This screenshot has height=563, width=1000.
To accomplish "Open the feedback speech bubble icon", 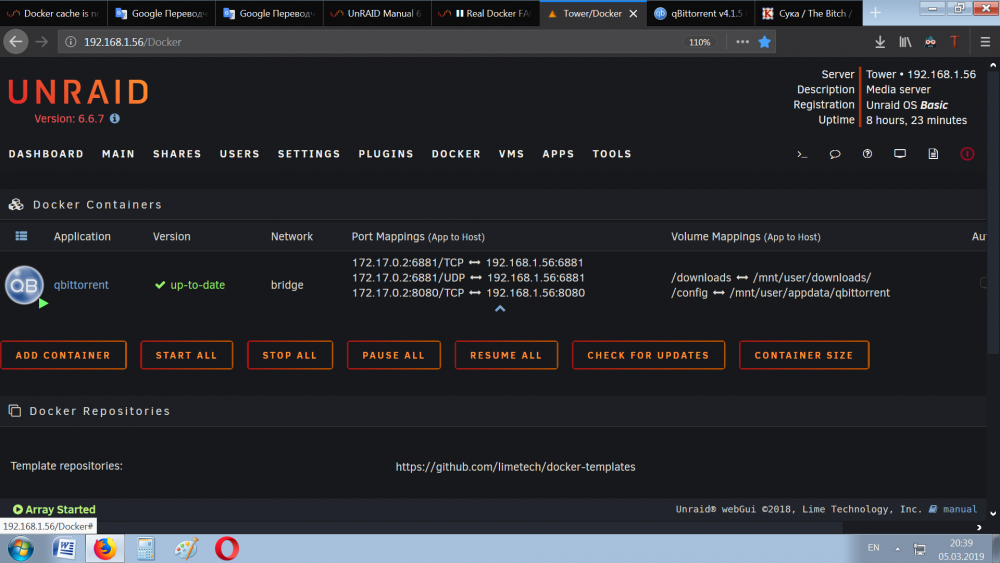I will [835, 154].
